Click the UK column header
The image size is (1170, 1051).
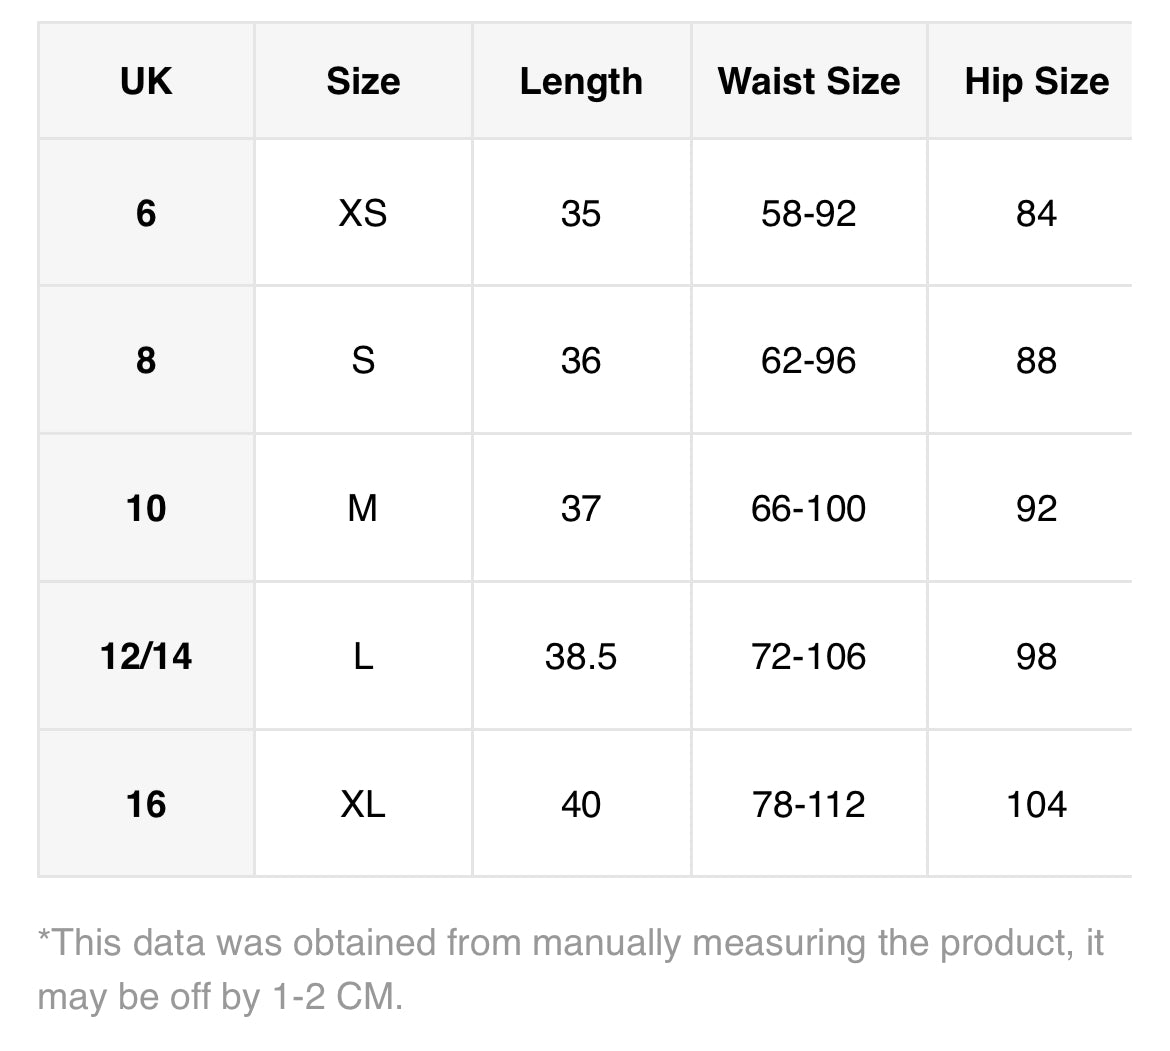(x=146, y=81)
